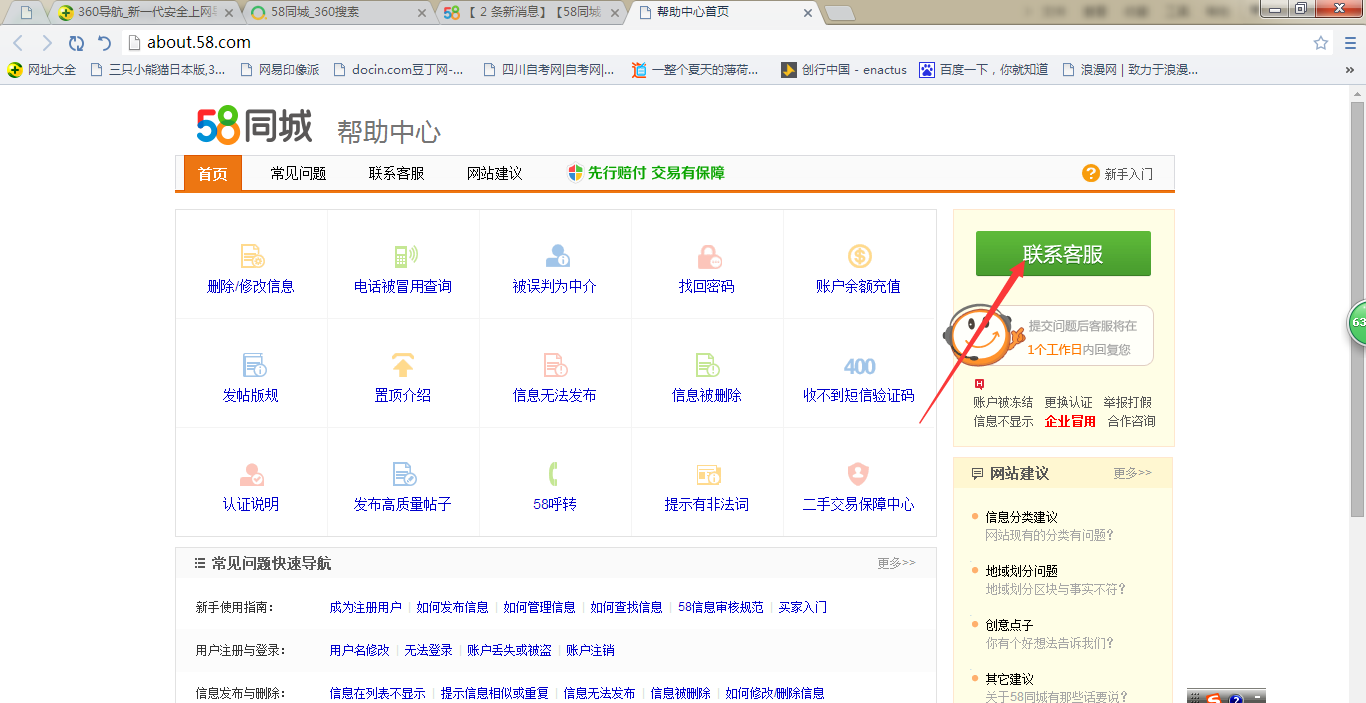Image resolution: width=1366 pixels, height=703 pixels.
Task: Click the account recharge coin icon (账户余额充值)
Action: coord(859,256)
